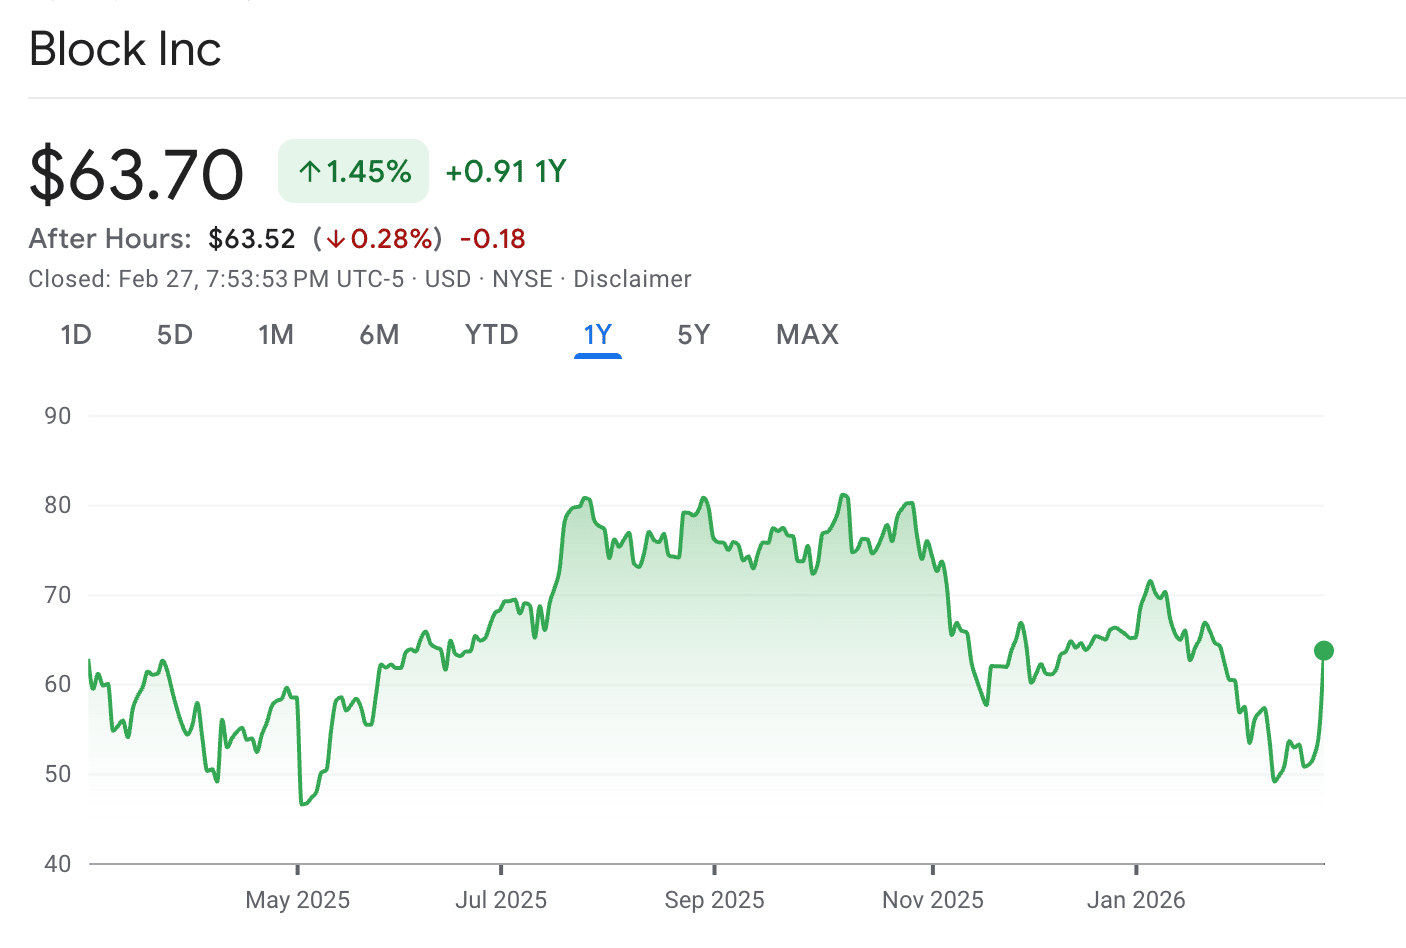
Task: Click the May 2025 axis label
Action: point(297,900)
